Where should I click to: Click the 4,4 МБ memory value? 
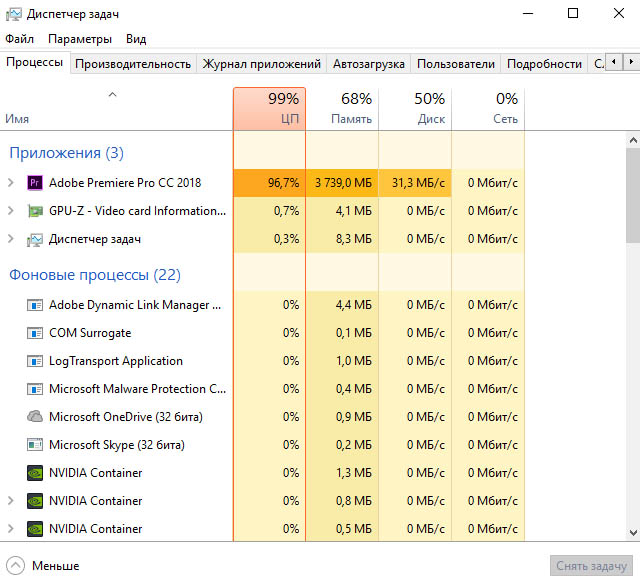[353, 305]
